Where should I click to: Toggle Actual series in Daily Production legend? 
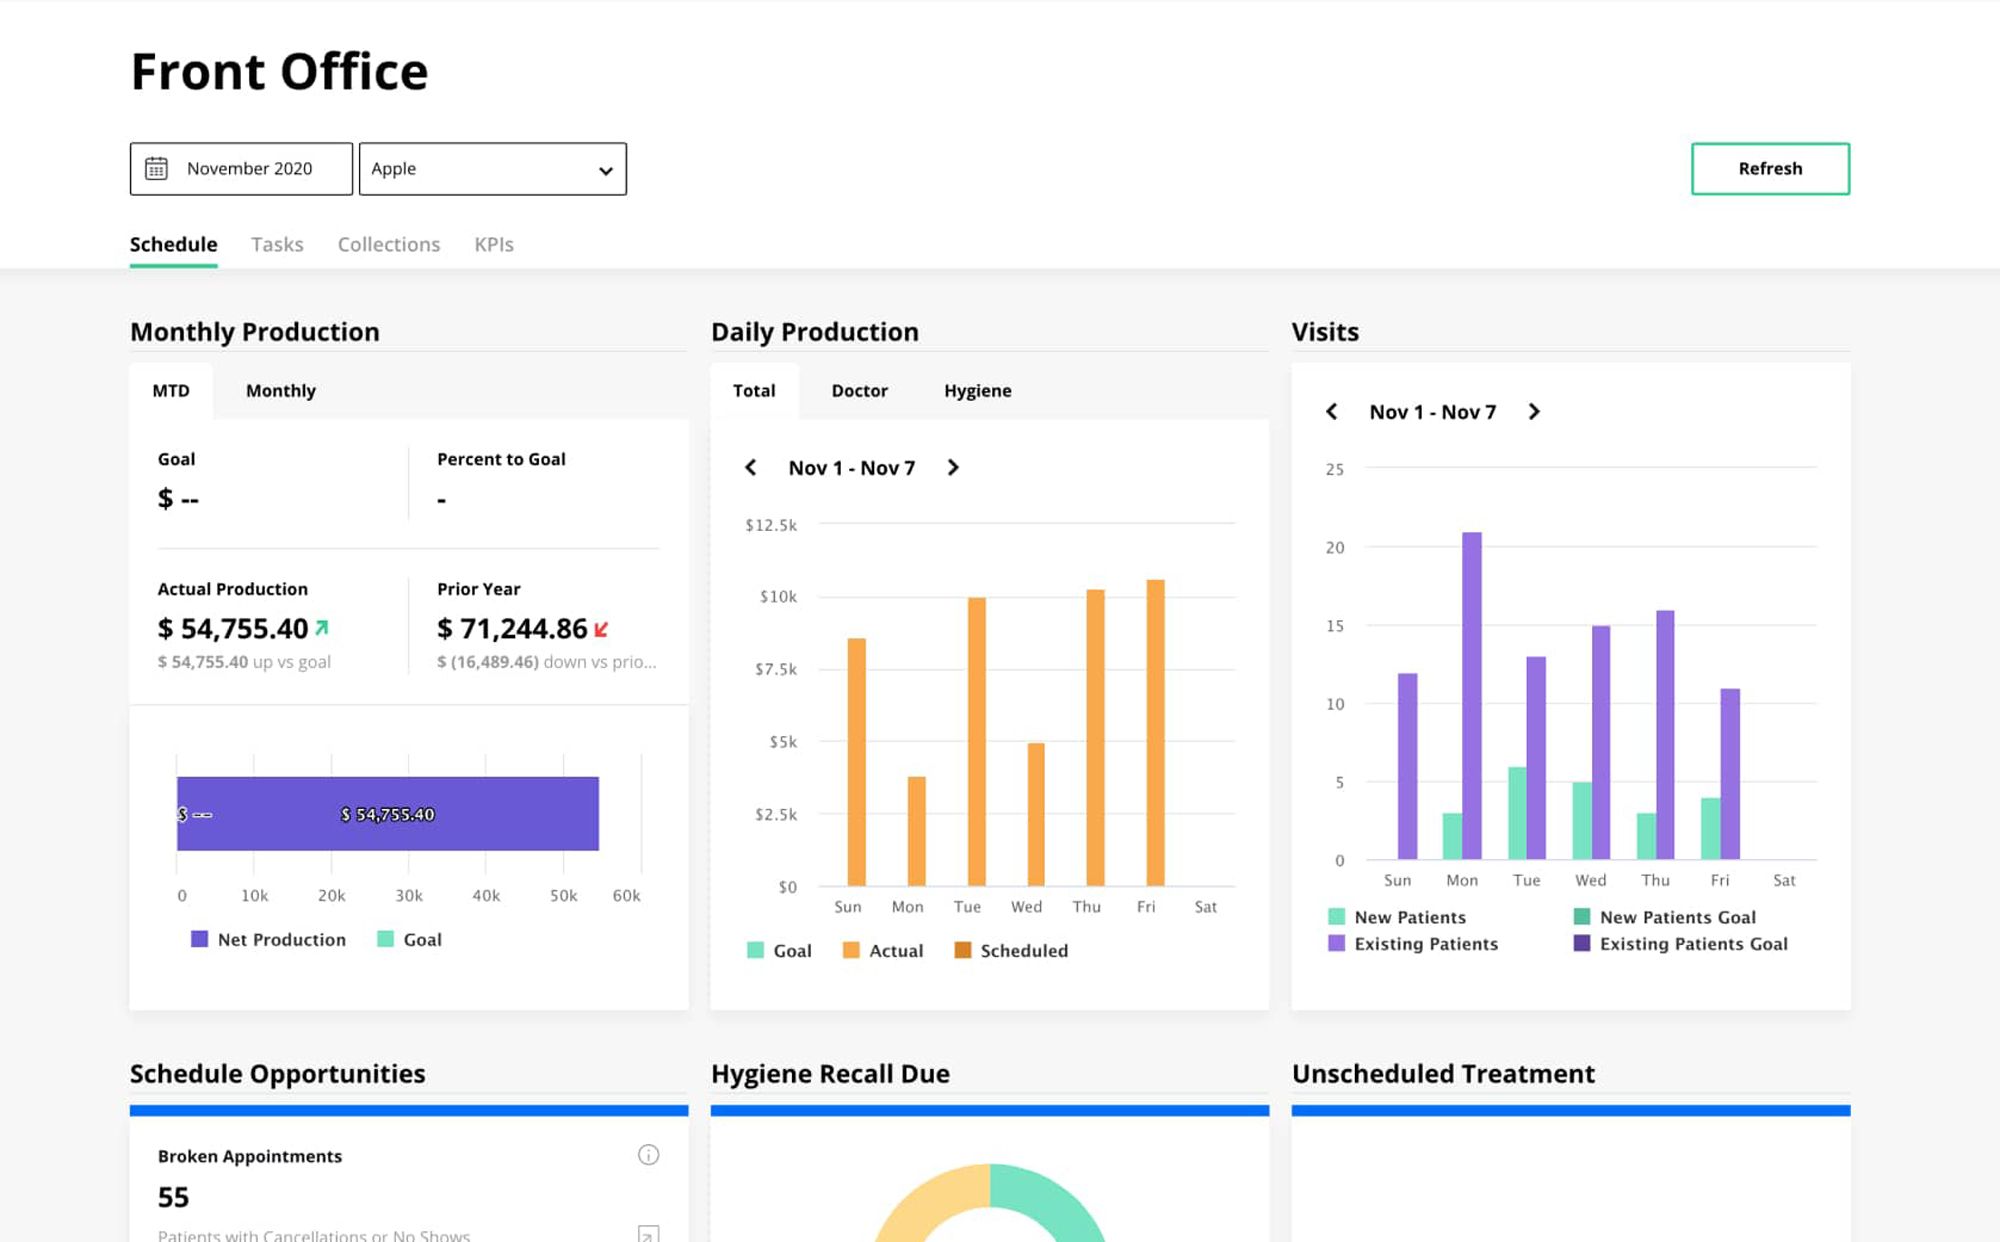click(883, 950)
